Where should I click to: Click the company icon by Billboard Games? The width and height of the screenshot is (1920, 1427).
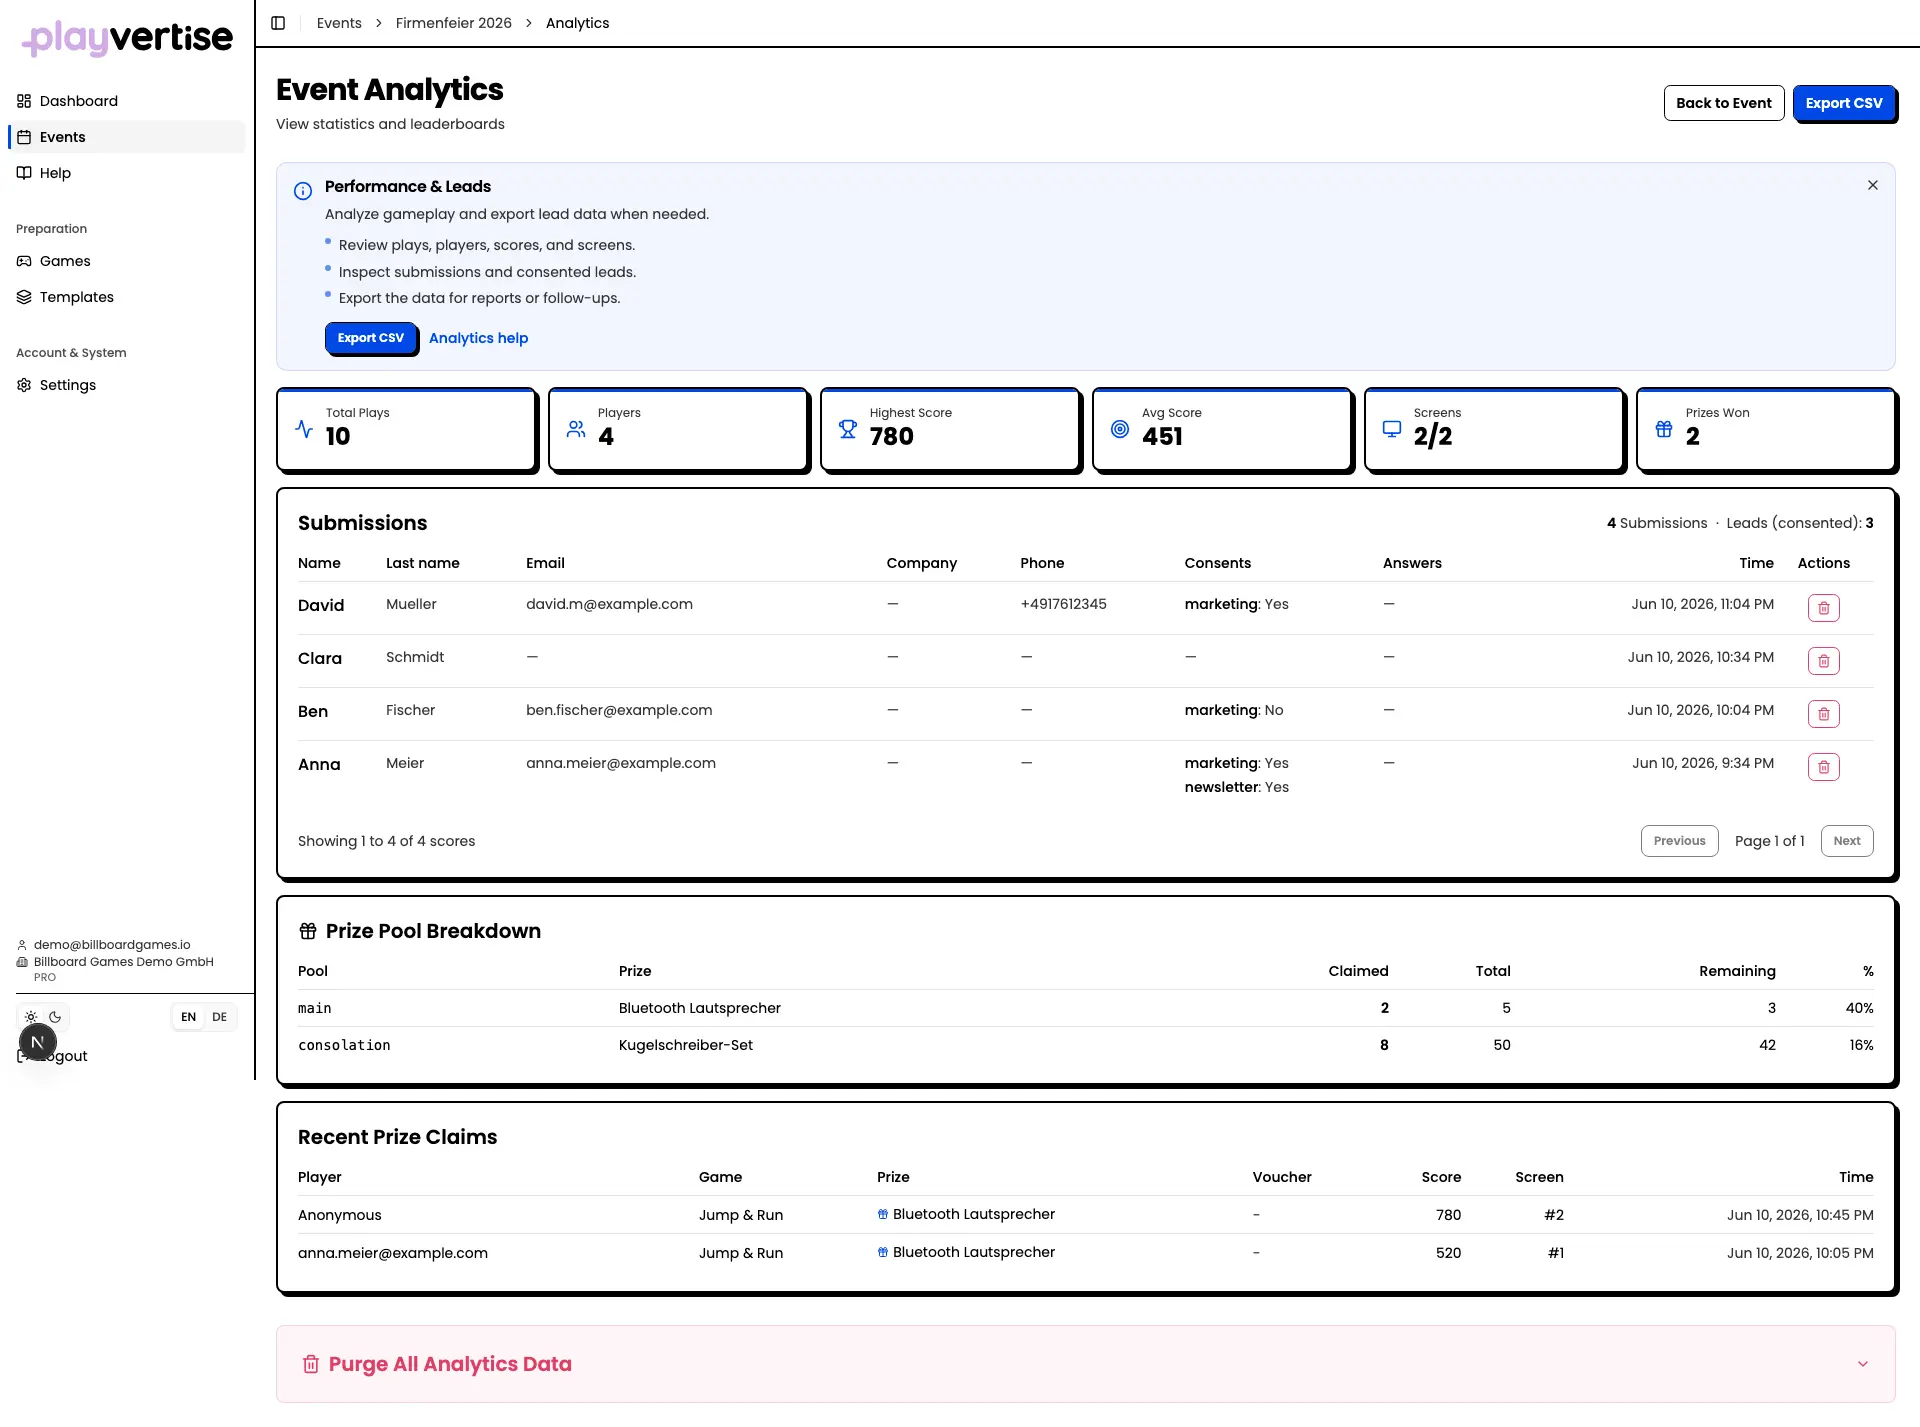(22, 962)
